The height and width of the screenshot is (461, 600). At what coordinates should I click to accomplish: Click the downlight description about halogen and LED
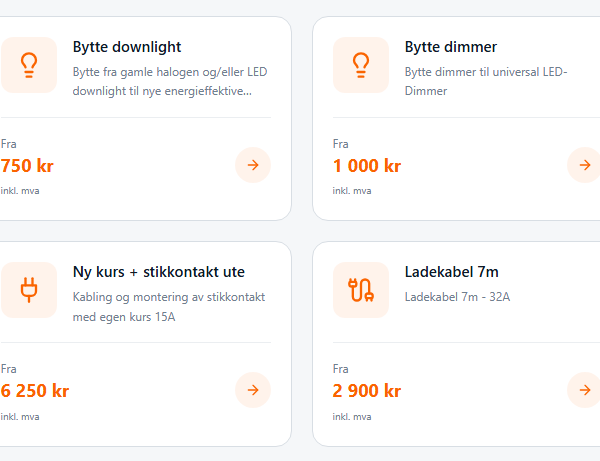[170, 81]
